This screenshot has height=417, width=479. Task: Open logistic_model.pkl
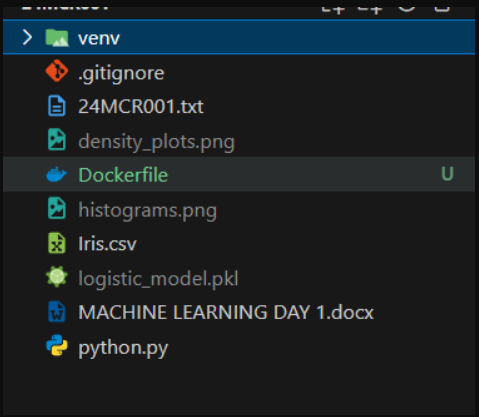tap(158, 278)
